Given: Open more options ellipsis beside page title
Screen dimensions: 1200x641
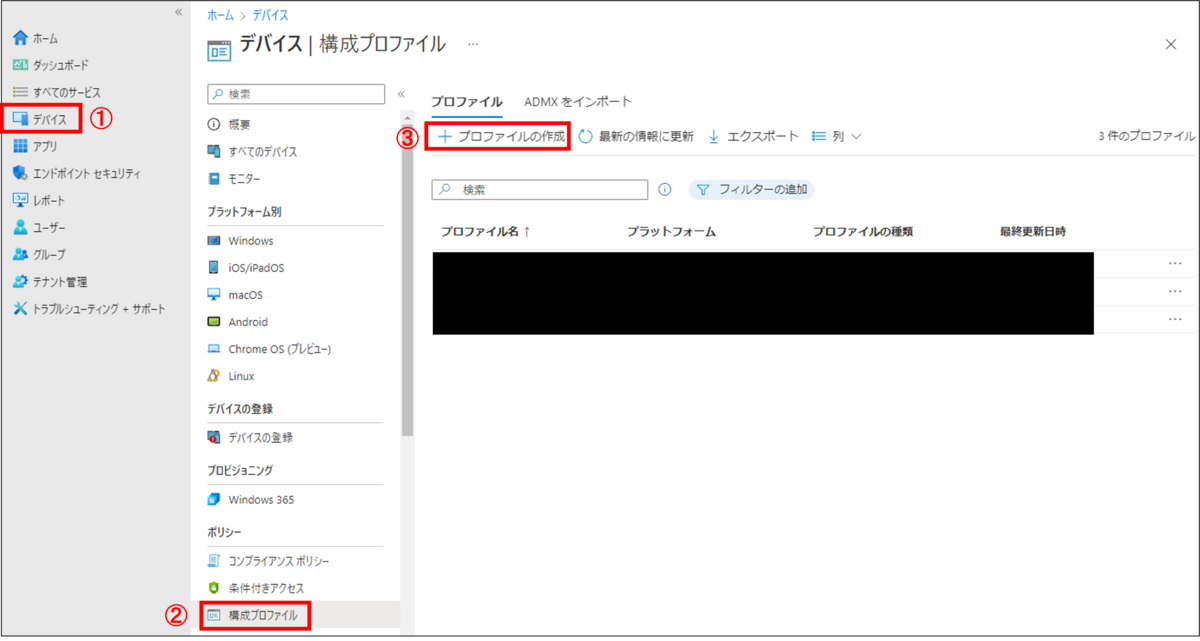Looking at the screenshot, I should [473, 45].
